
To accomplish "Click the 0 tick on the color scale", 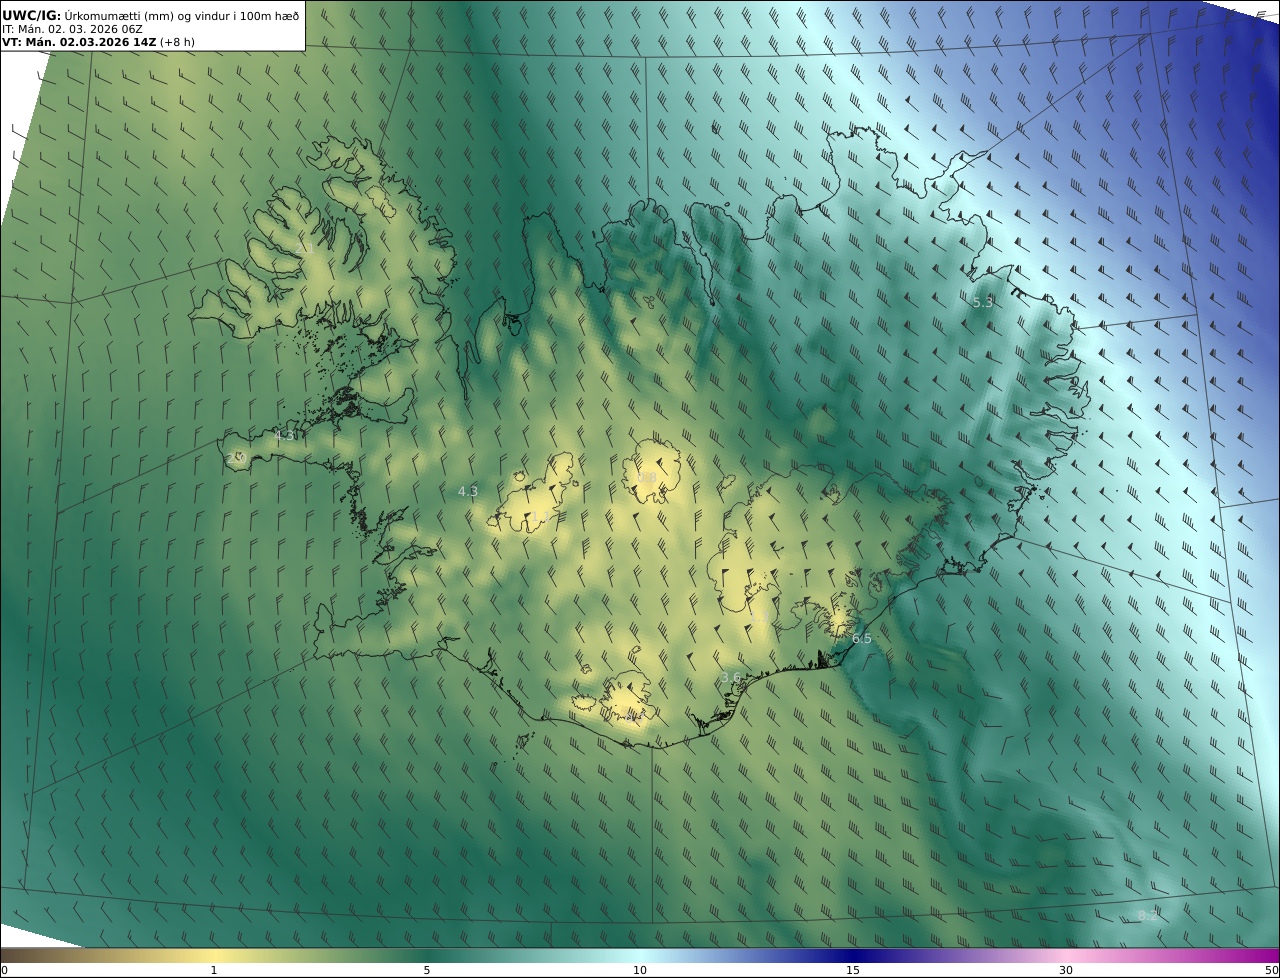I will pyautogui.click(x=4, y=970).
